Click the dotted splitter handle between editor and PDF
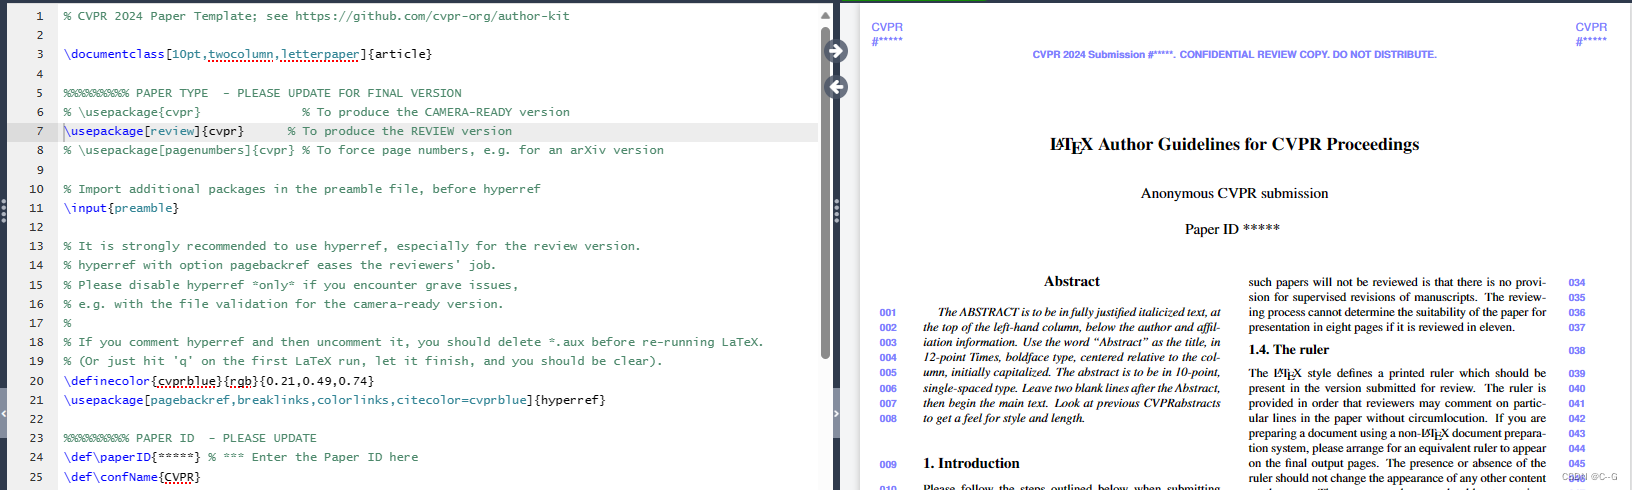The height and width of the screenshot is (490, 1632). [836, 210]
